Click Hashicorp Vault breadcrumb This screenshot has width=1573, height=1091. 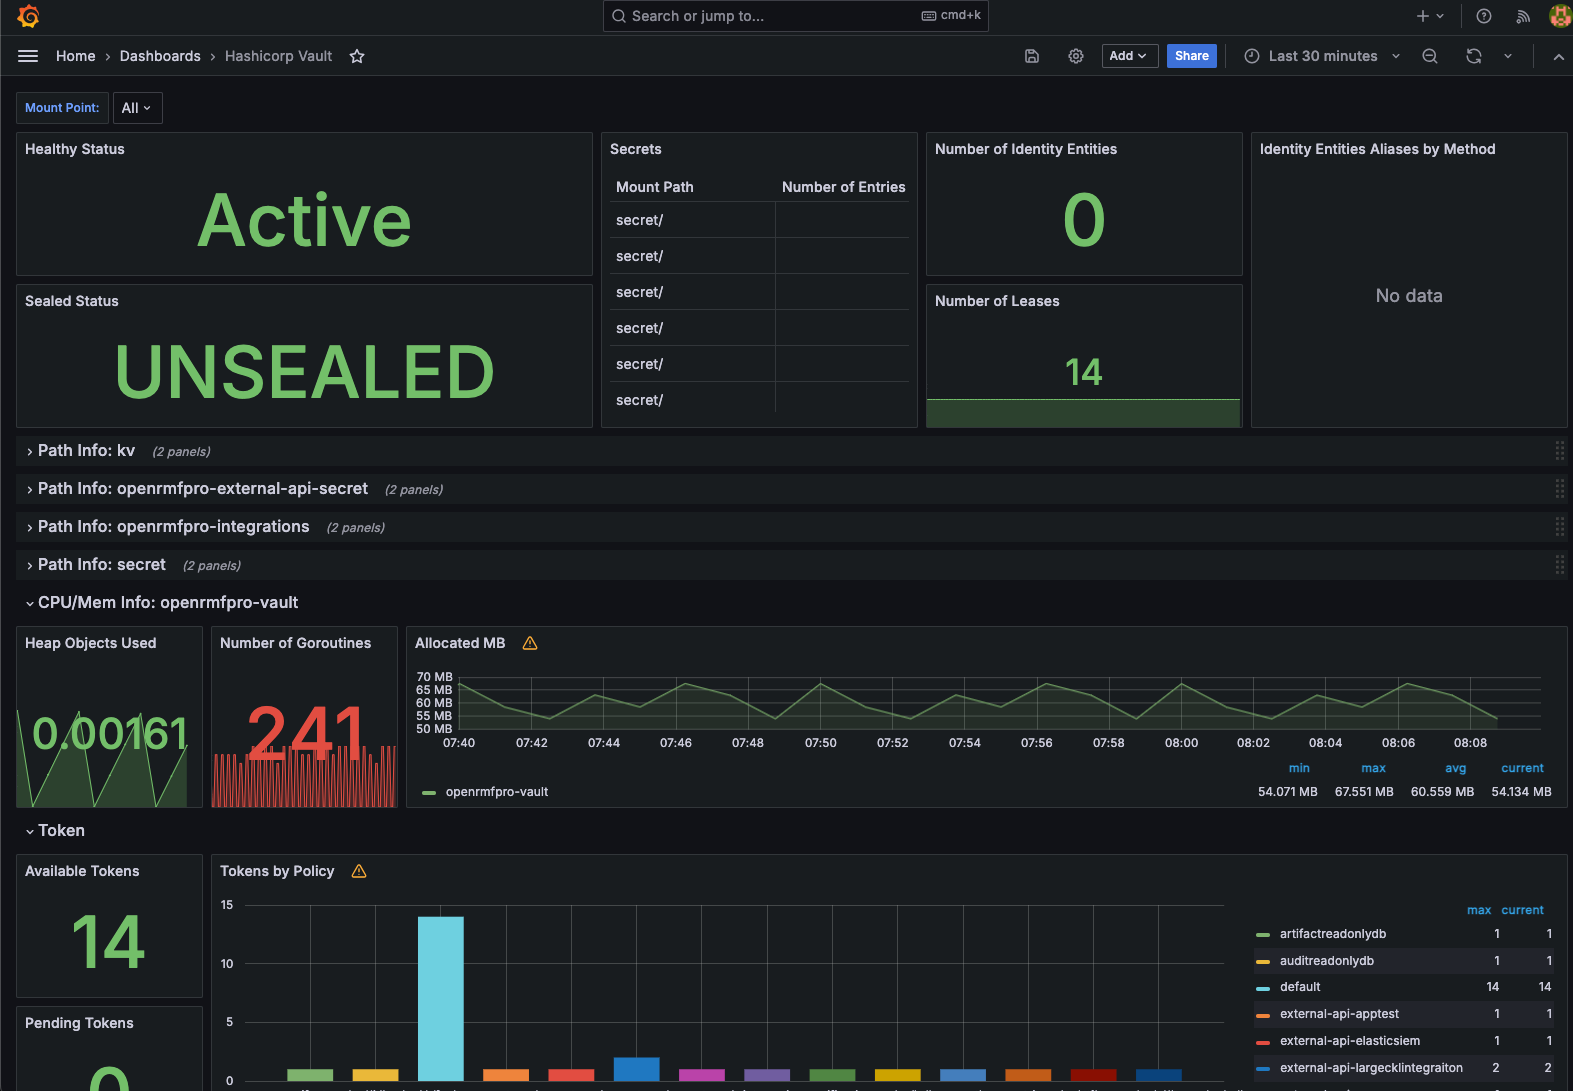click(x=278, y=56)
